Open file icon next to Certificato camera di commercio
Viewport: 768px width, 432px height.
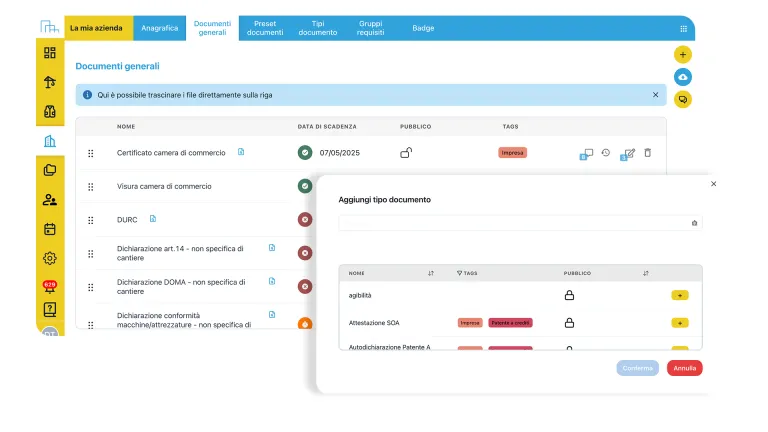pos(241,152)
